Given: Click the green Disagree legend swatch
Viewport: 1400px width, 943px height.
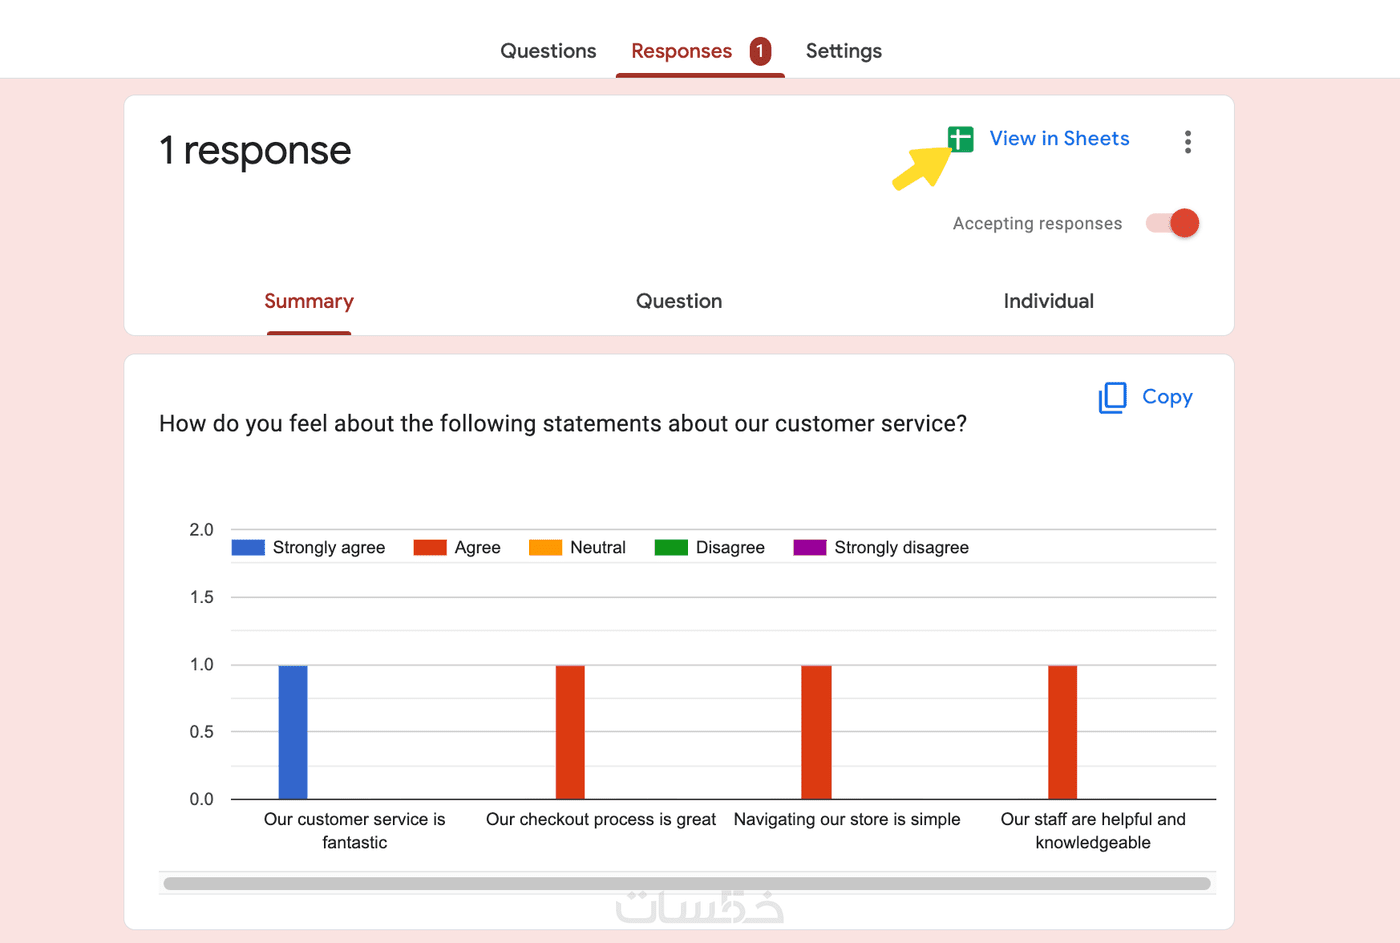Looking at the screenshot, I should click(671, 547).
